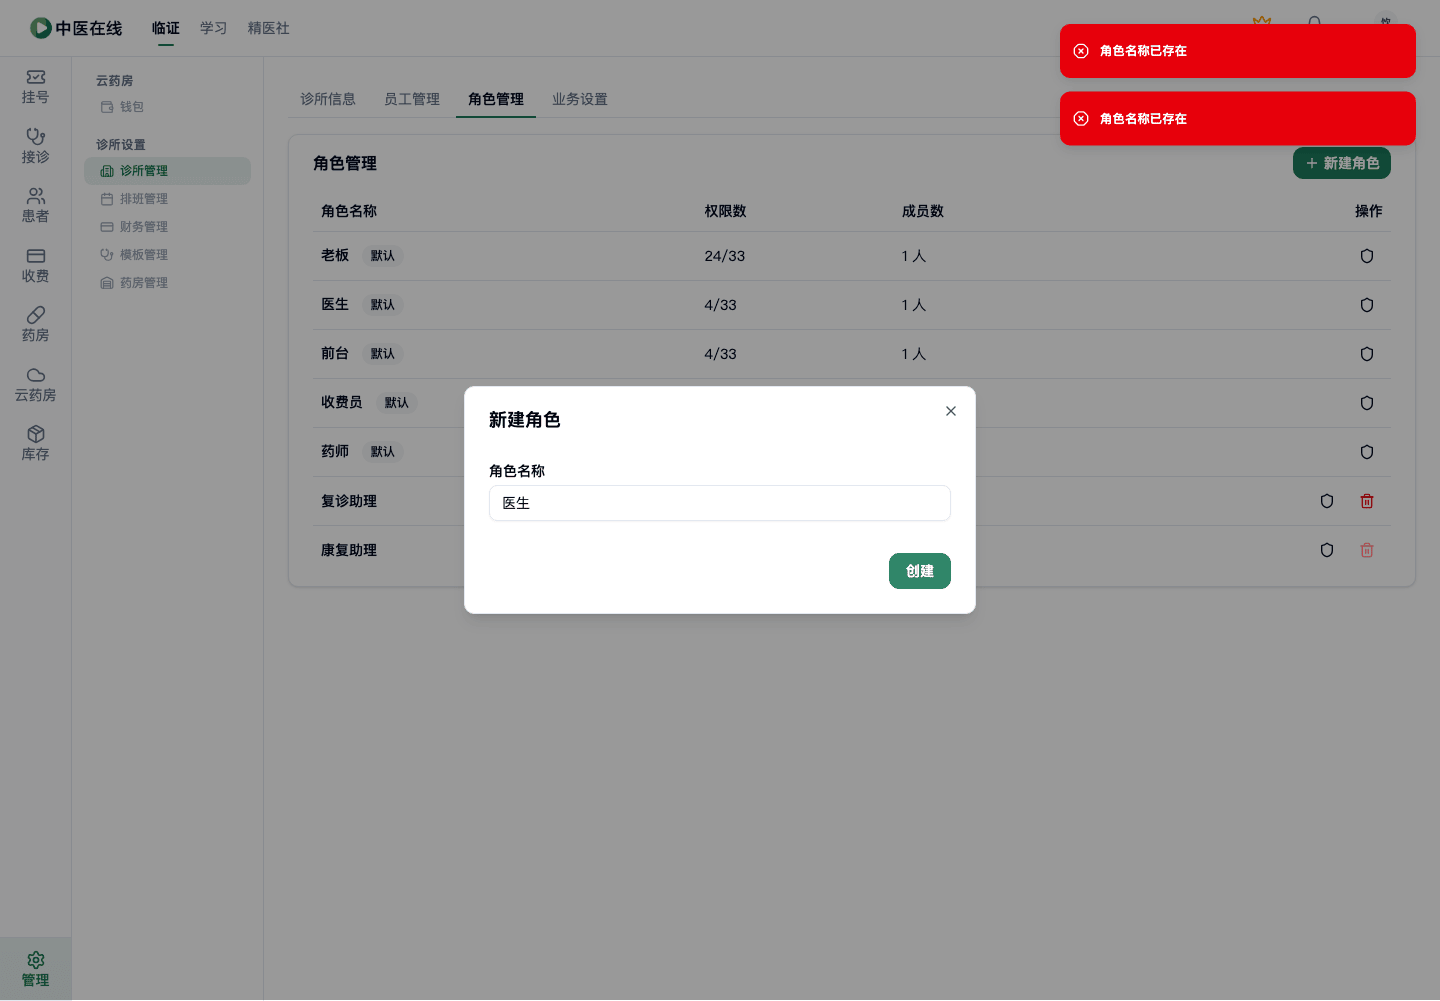Click the 新建角色 dialog title
The height and width of the screenshot is (1001, 1440).
pyautogui.click(x=524, y=420)
